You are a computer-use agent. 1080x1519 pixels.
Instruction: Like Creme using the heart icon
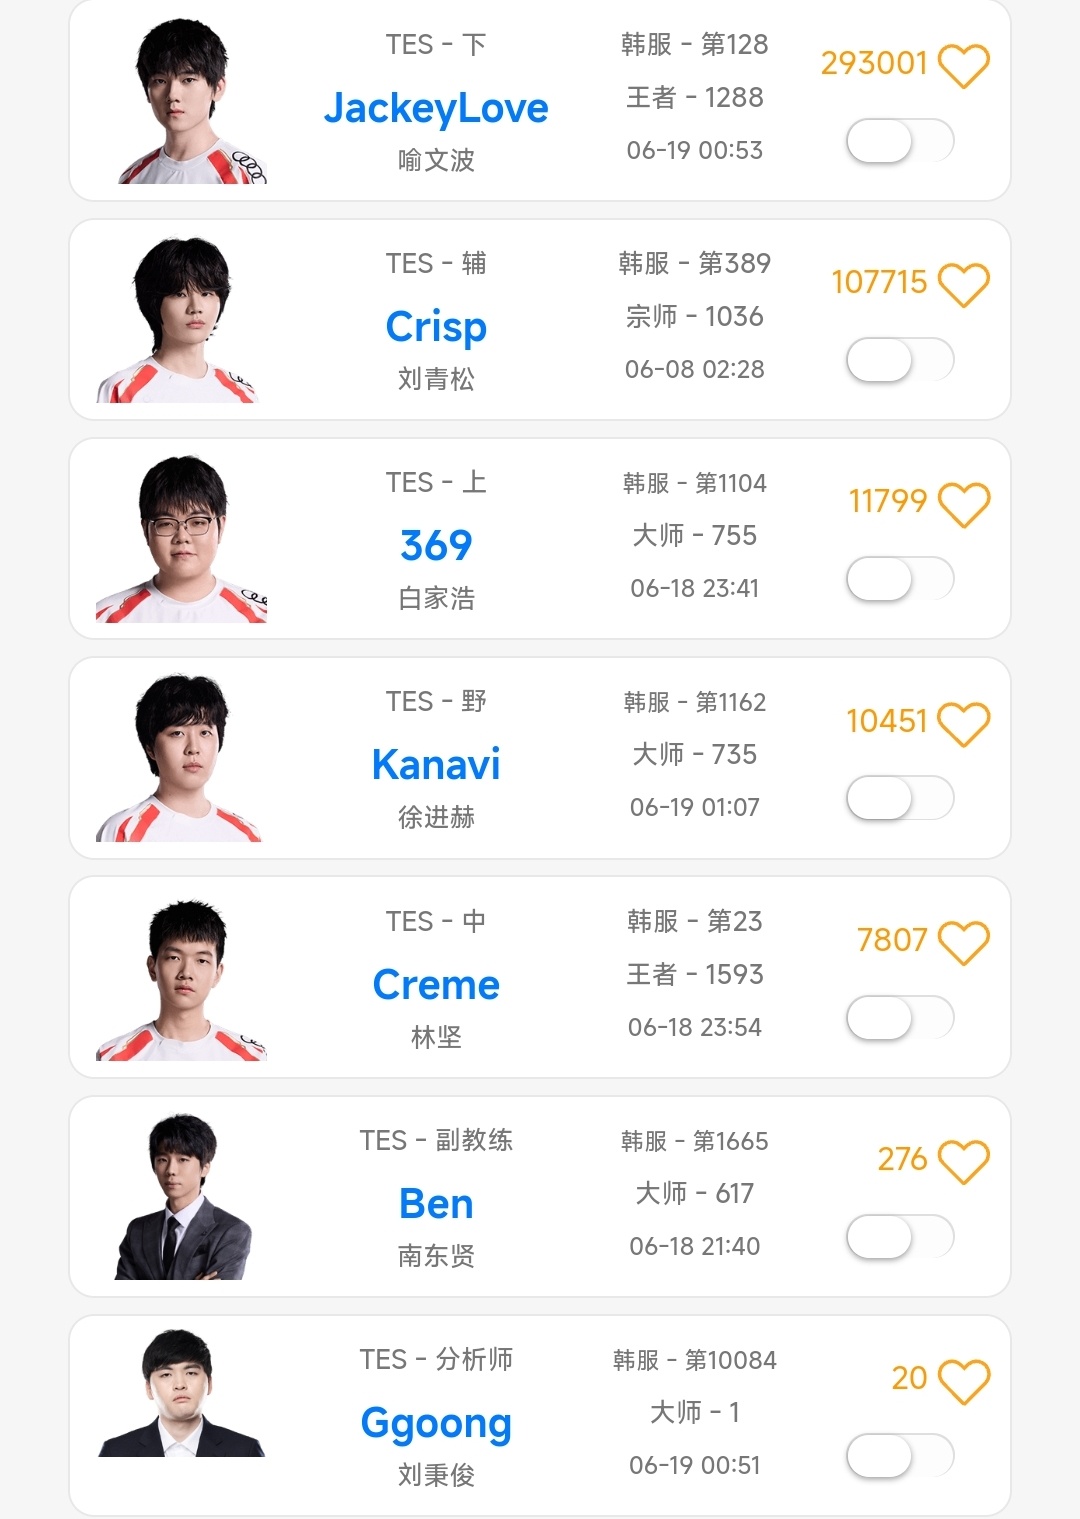964,943
